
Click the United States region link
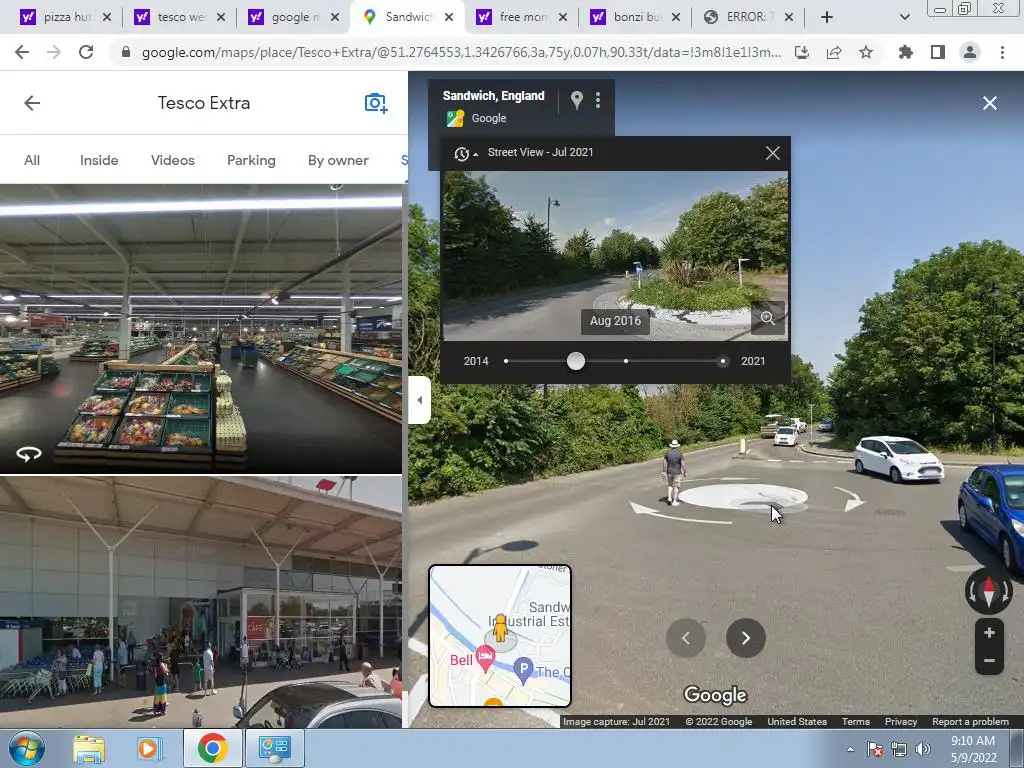click(x=797, y=722)
